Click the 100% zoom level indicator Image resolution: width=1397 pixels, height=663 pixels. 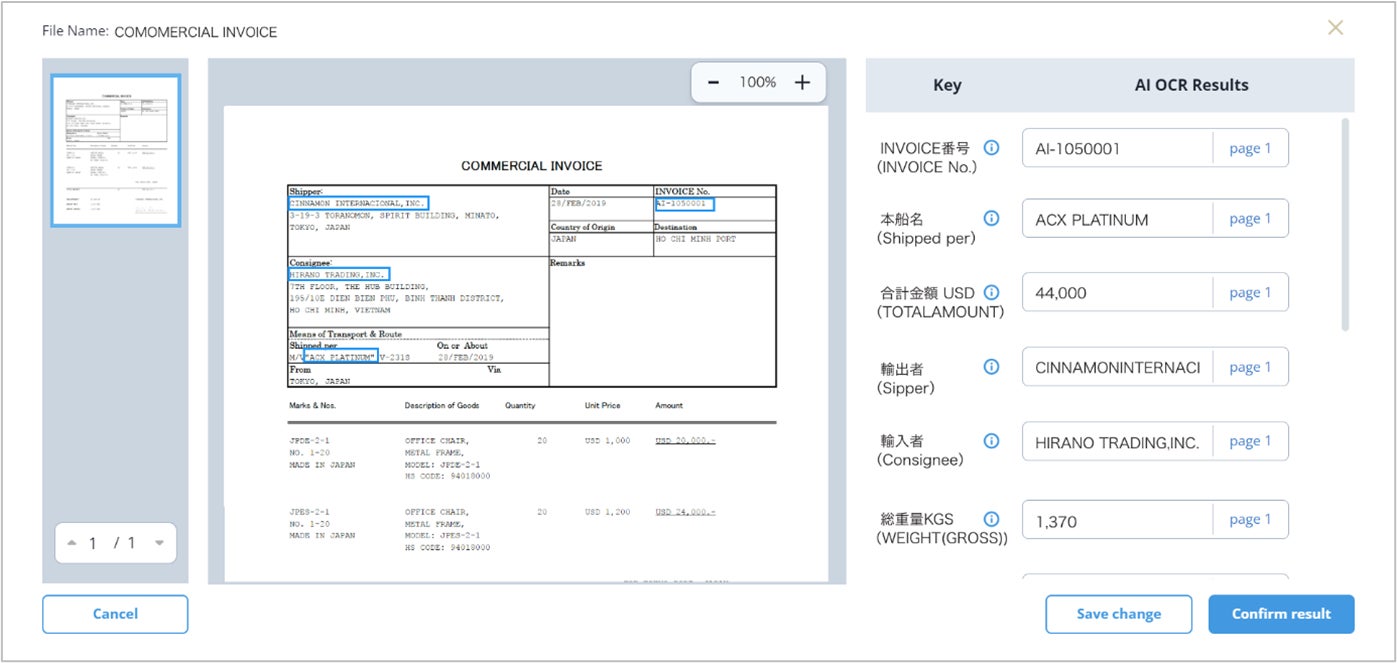(x=758, y=83)
